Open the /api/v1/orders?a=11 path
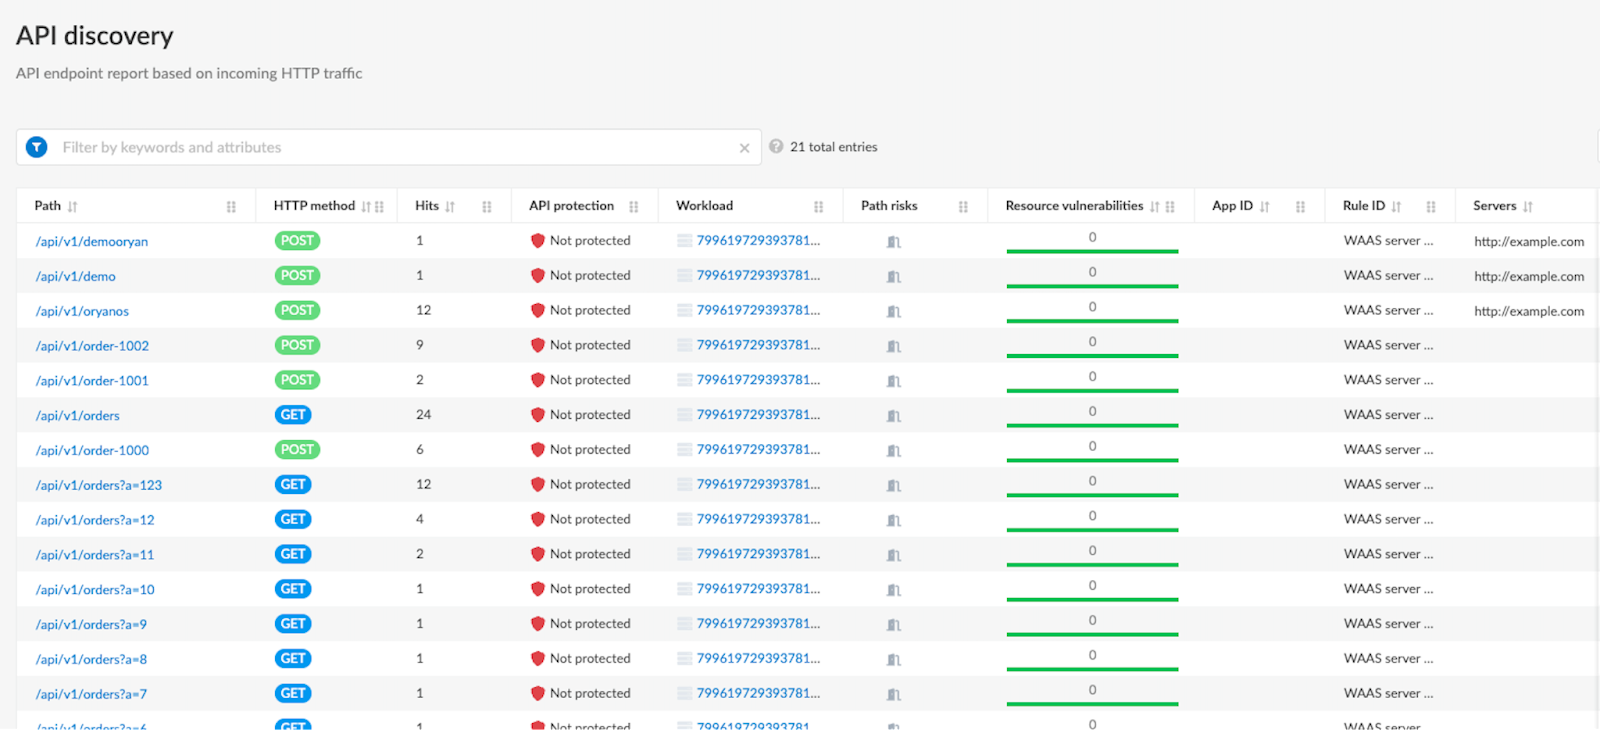 (x=95, y=555)
